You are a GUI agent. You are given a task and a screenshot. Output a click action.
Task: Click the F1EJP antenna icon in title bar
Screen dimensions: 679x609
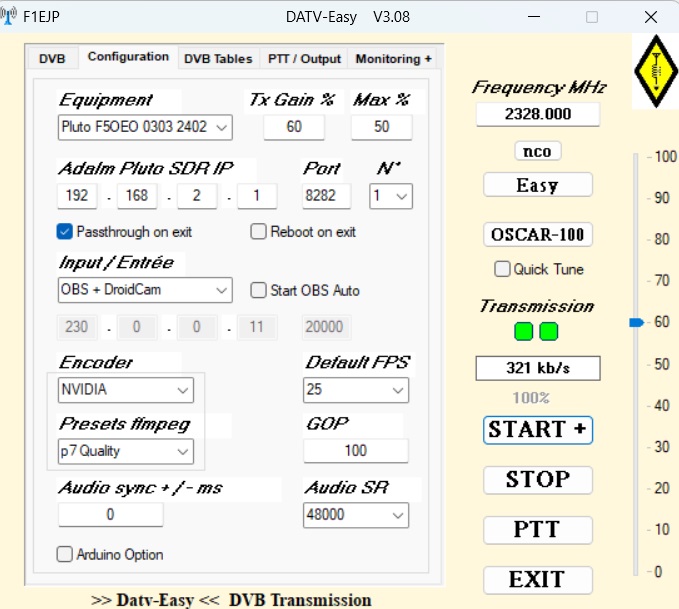[x=11, y=17]
